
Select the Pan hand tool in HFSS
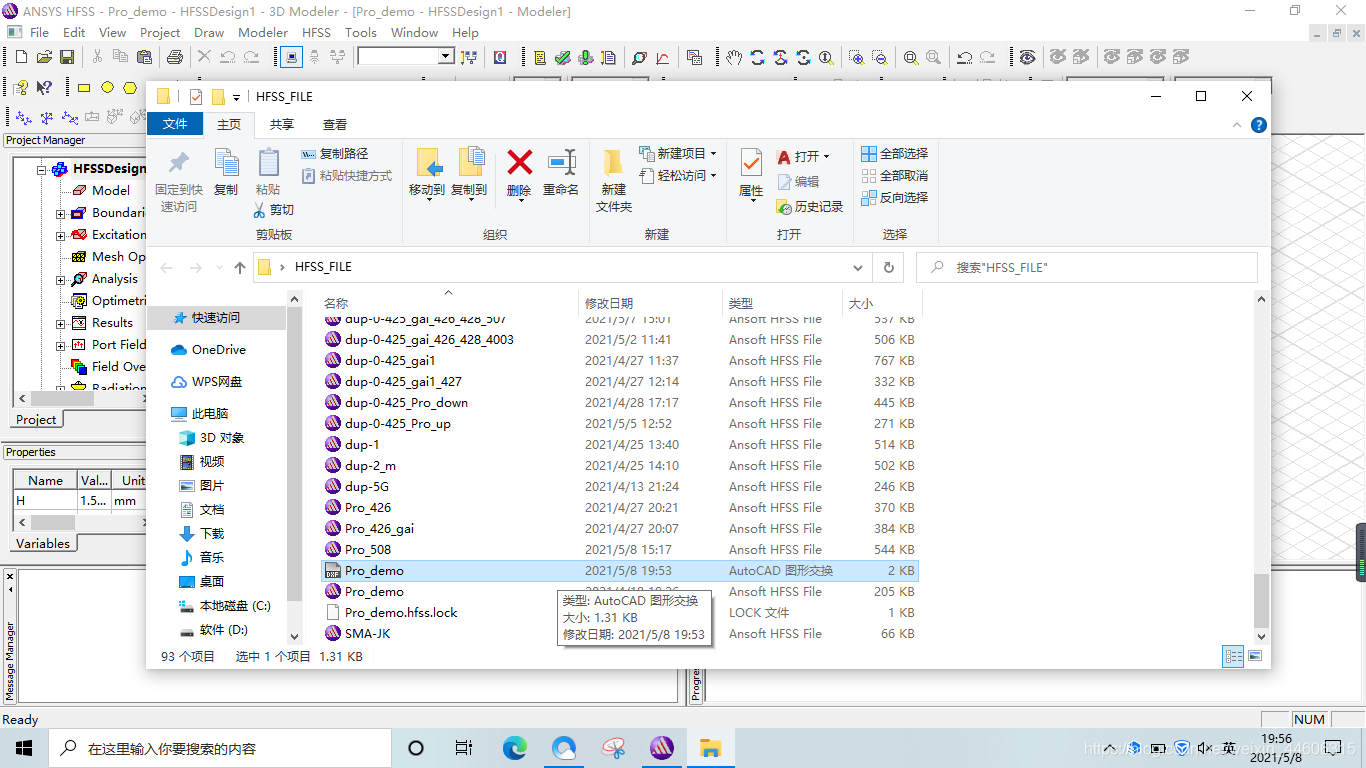click(733, 57)
